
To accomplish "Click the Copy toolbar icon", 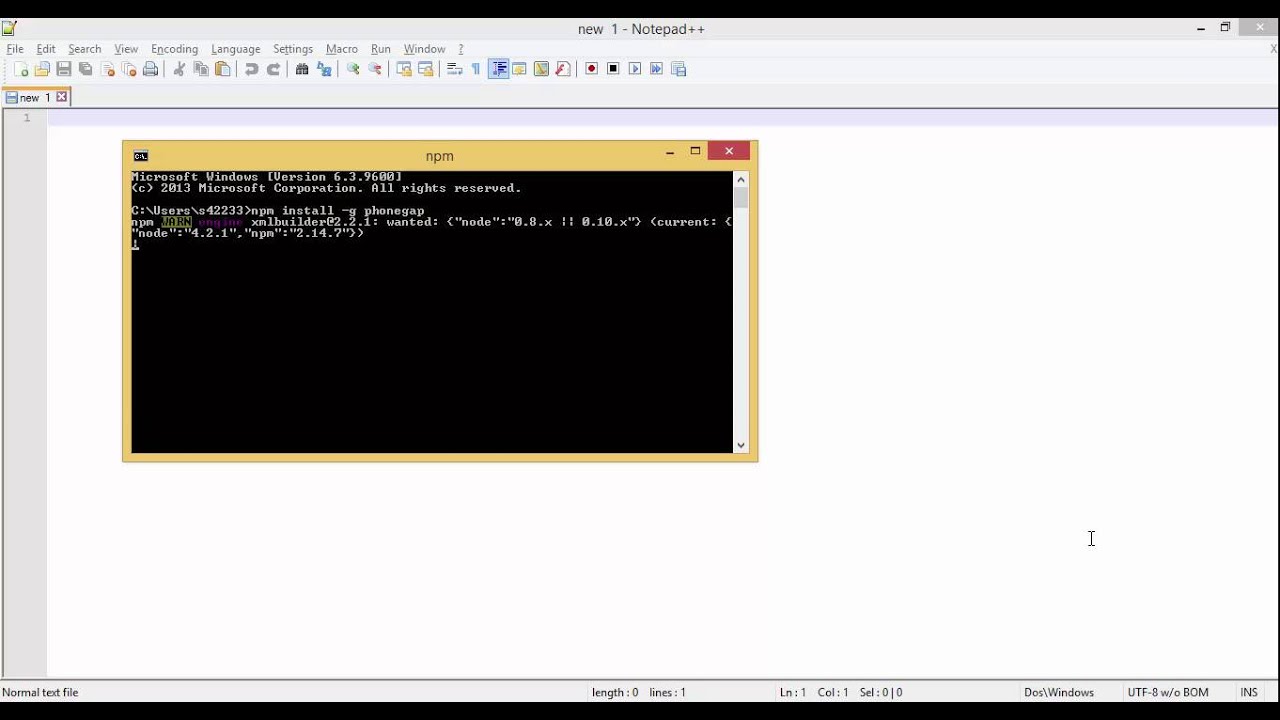I will pyautogui.click(x=201, y=69).
